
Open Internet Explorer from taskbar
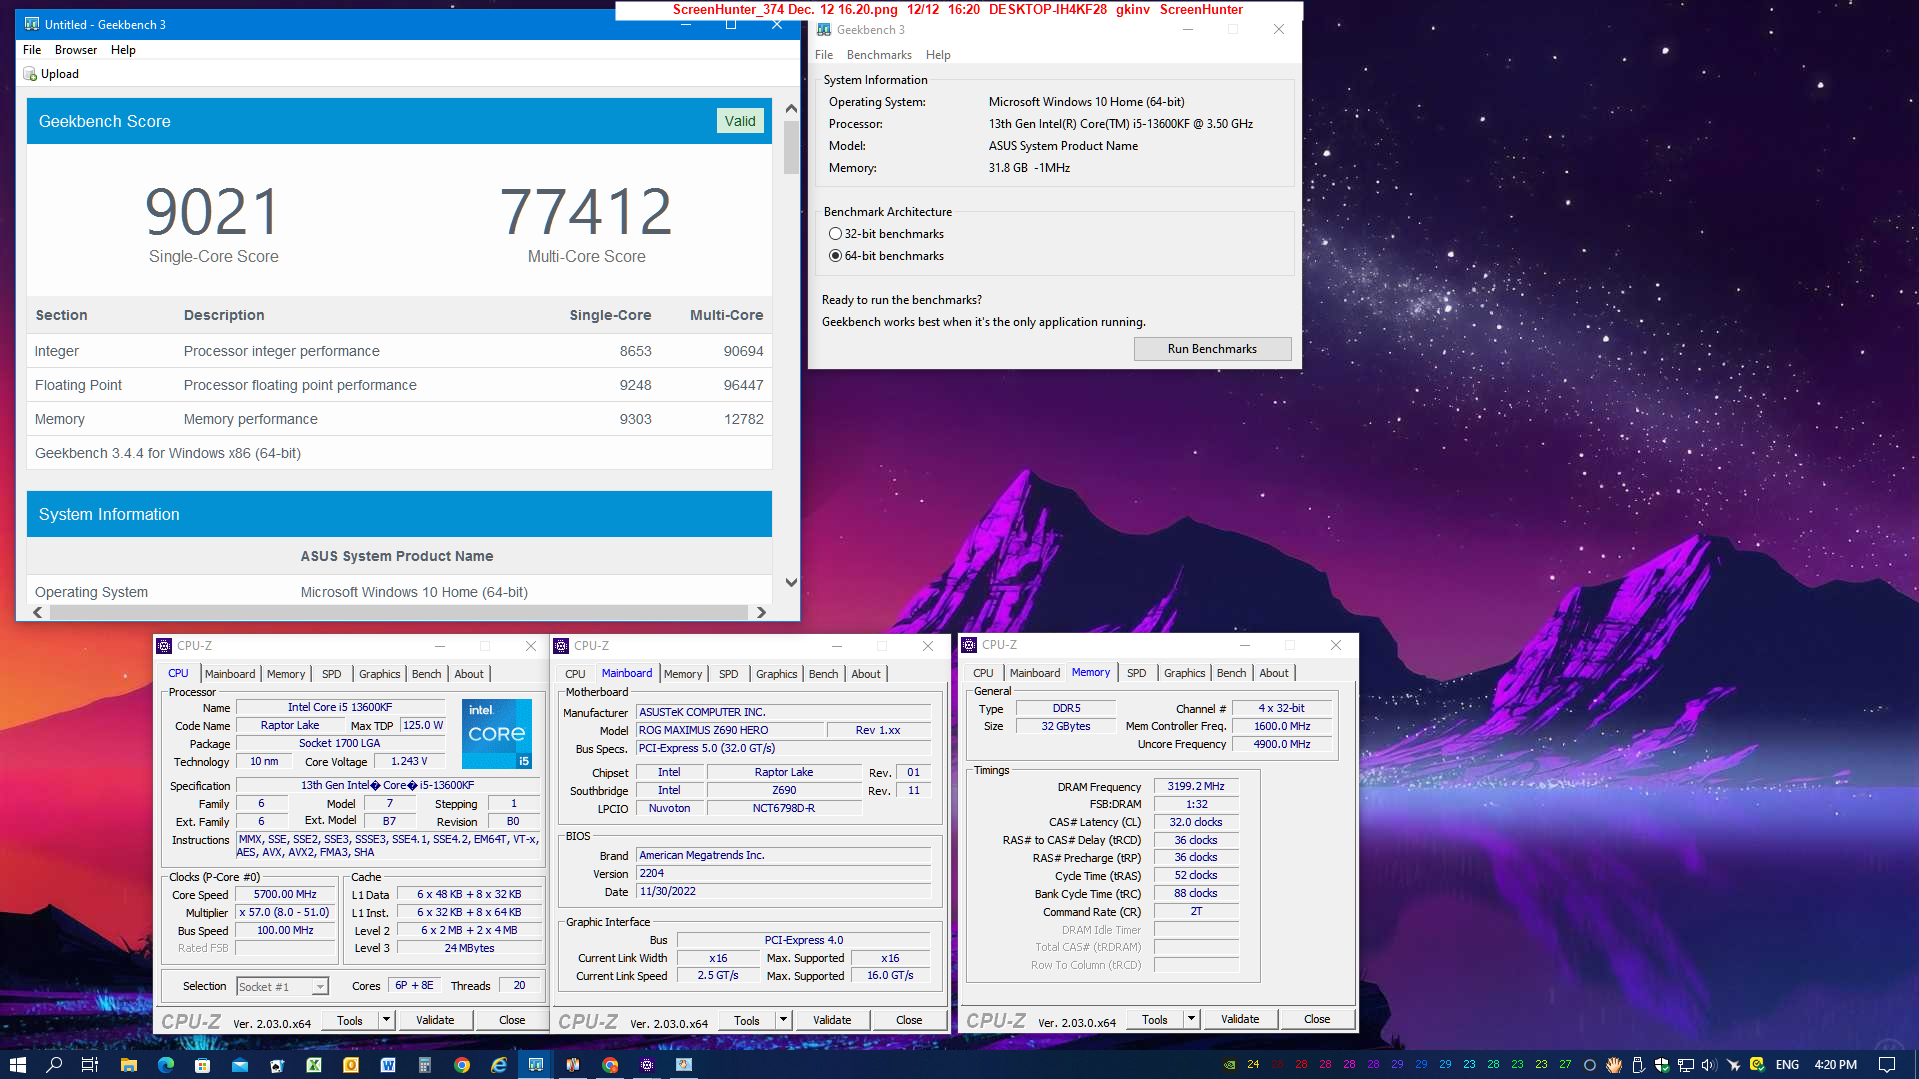pos(499,1065)
